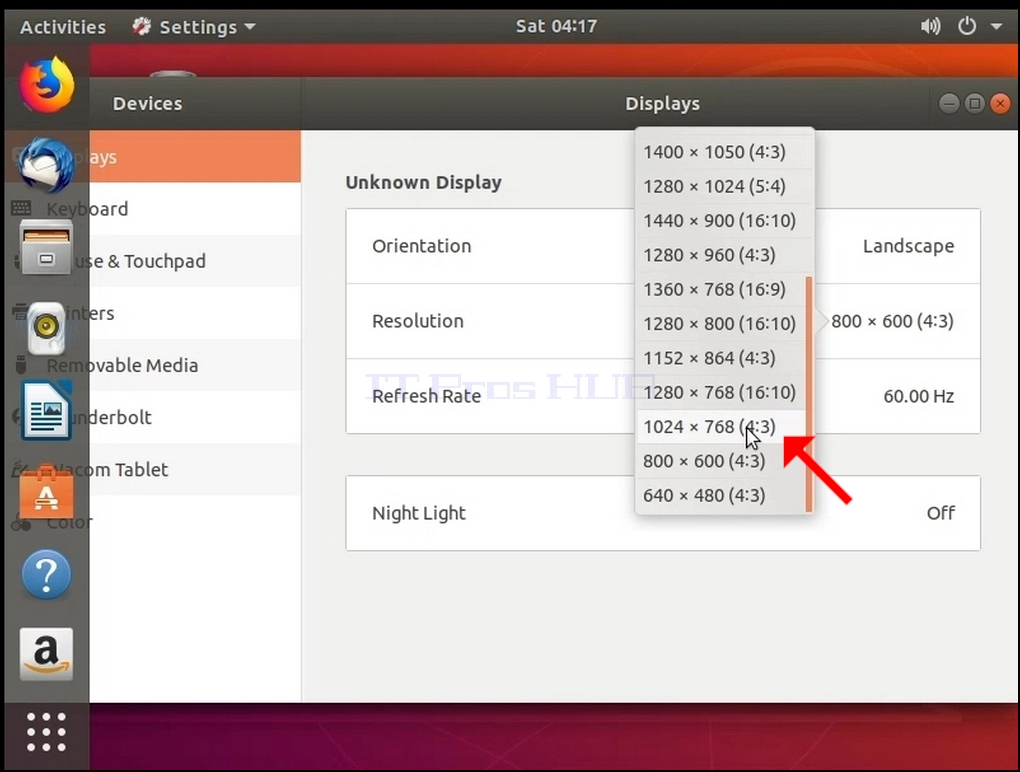Open the Files manager dock icon

pos(46,248)
